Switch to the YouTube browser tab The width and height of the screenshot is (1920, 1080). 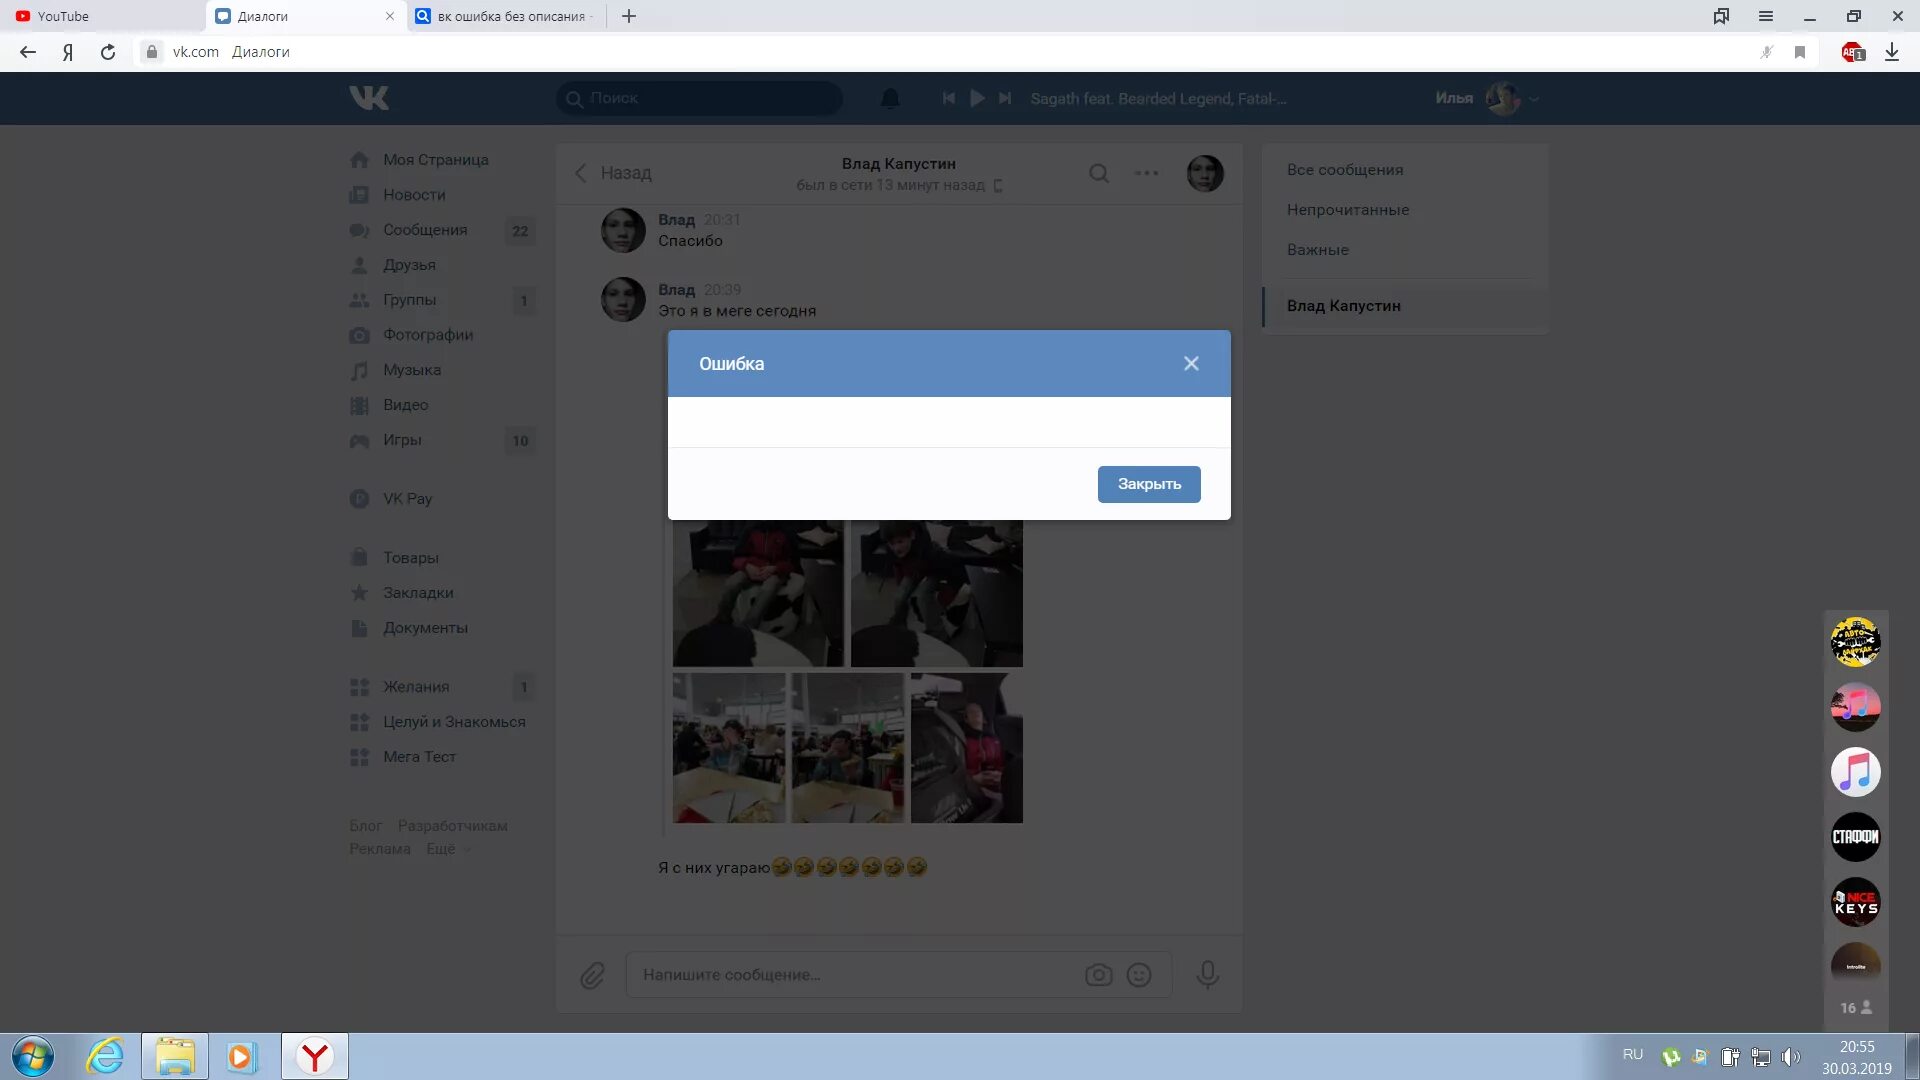coord(63,16)
